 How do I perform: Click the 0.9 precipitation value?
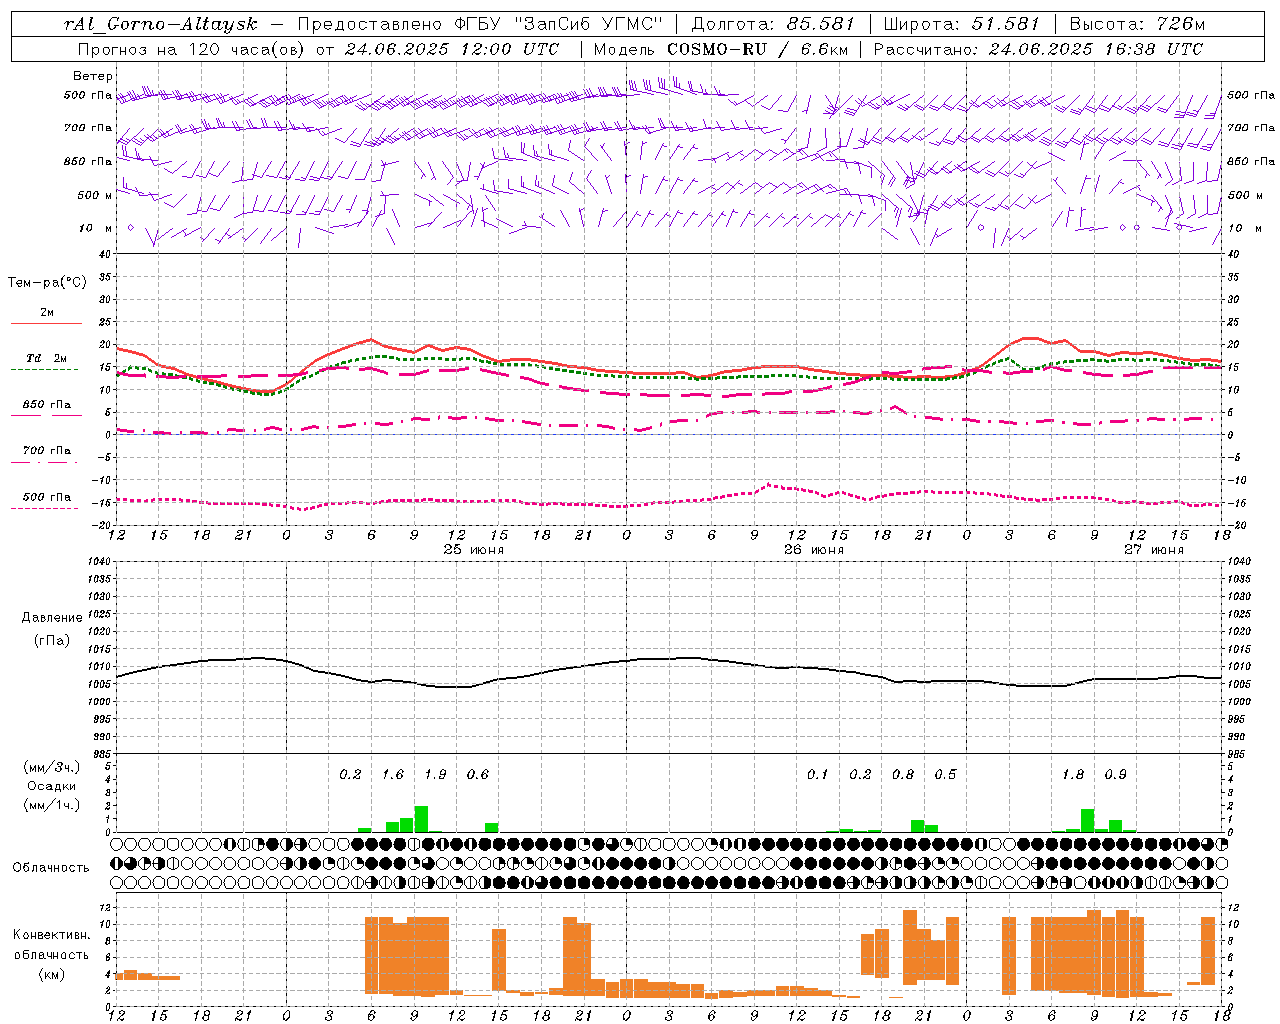[1115, 774]
